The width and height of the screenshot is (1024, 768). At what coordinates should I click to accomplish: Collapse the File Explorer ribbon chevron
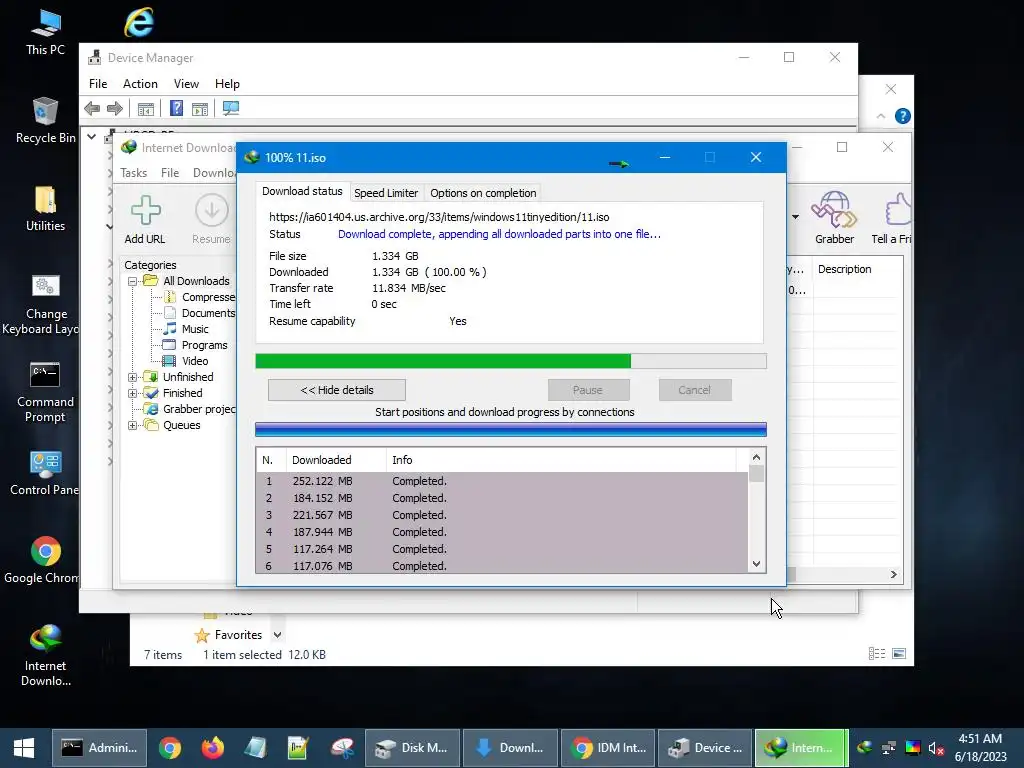[x=881, y=116]
